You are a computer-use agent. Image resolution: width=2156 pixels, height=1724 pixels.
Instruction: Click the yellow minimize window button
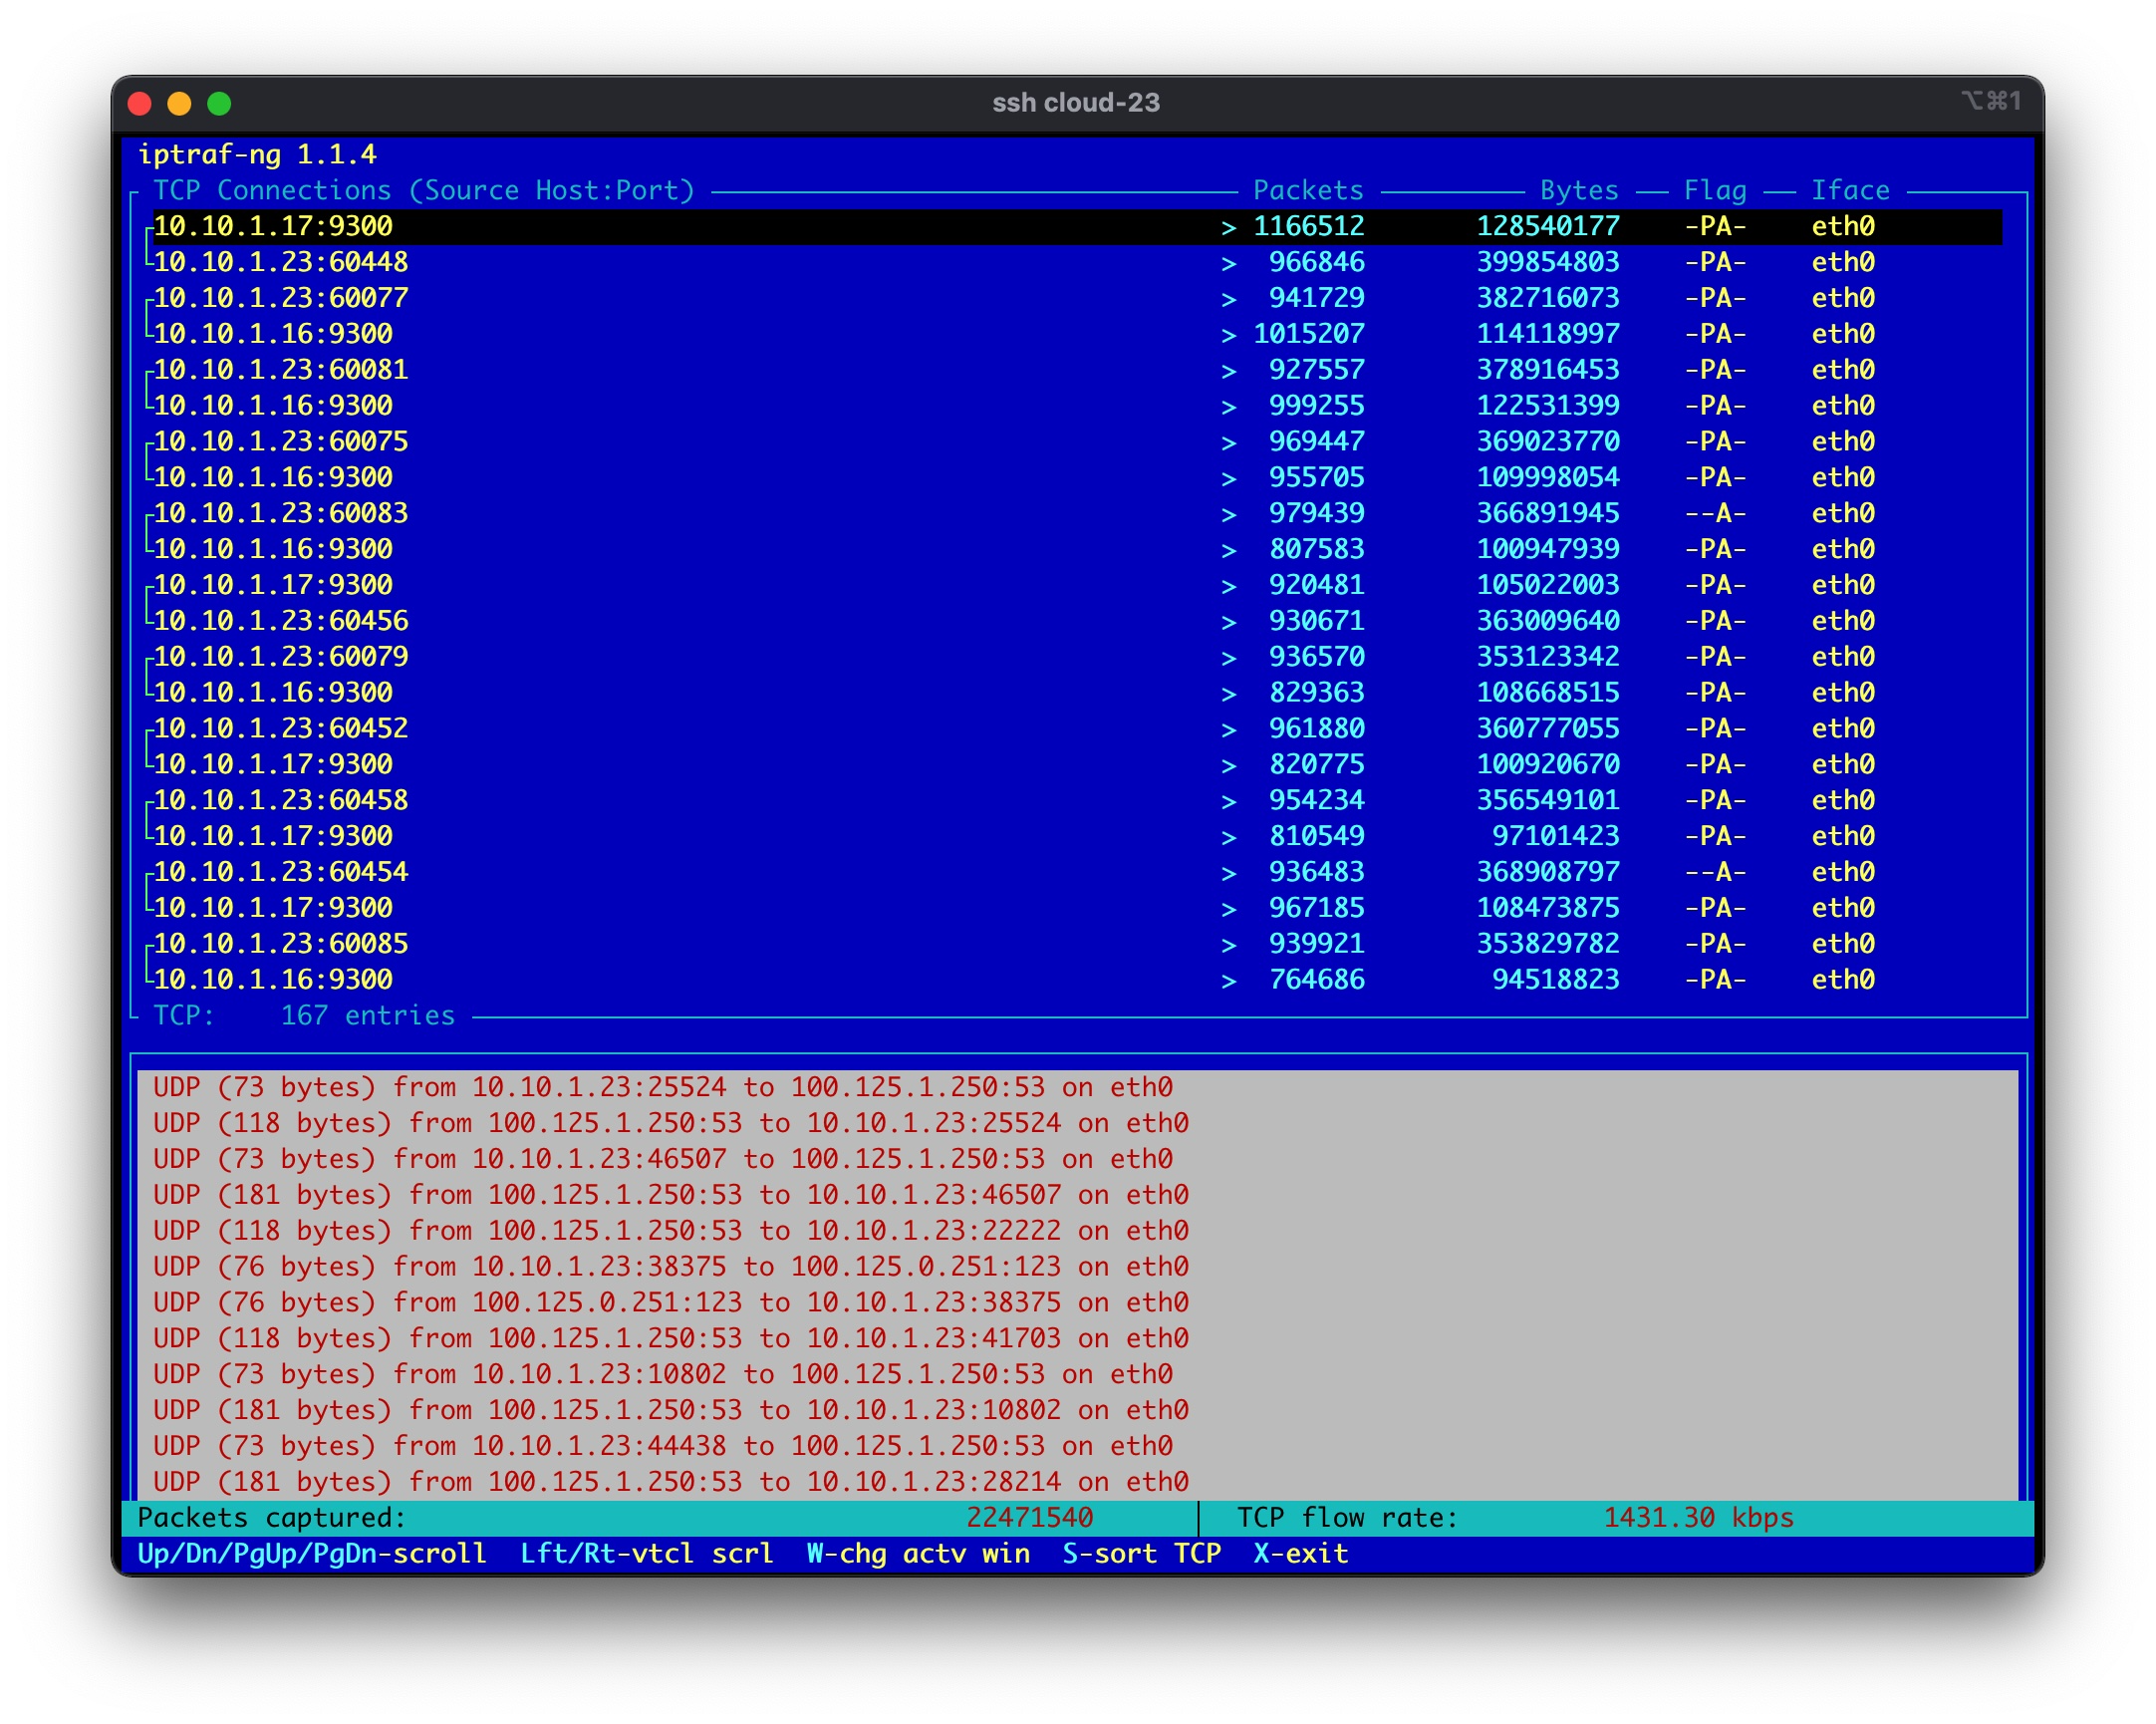tap(179, 103)
